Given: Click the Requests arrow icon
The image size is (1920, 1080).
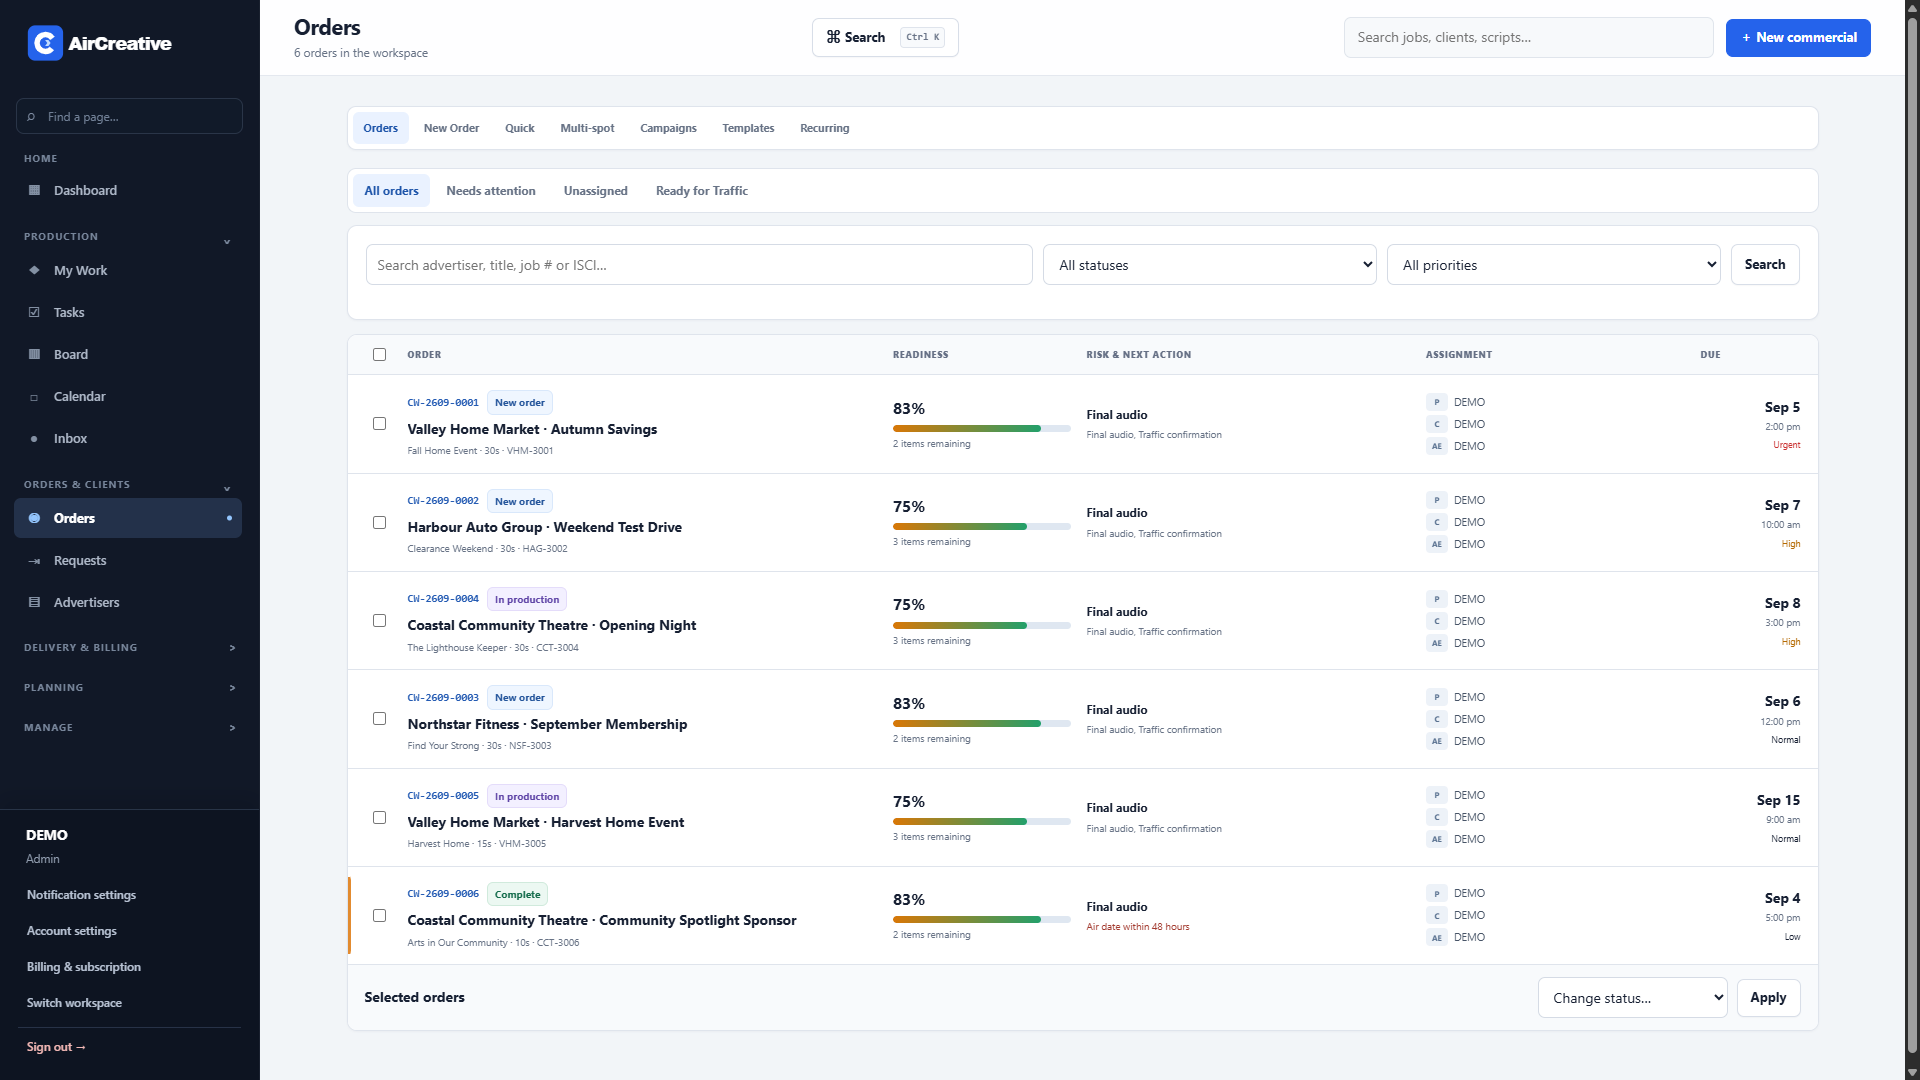Looking at the screenshot, I should 34,560.
